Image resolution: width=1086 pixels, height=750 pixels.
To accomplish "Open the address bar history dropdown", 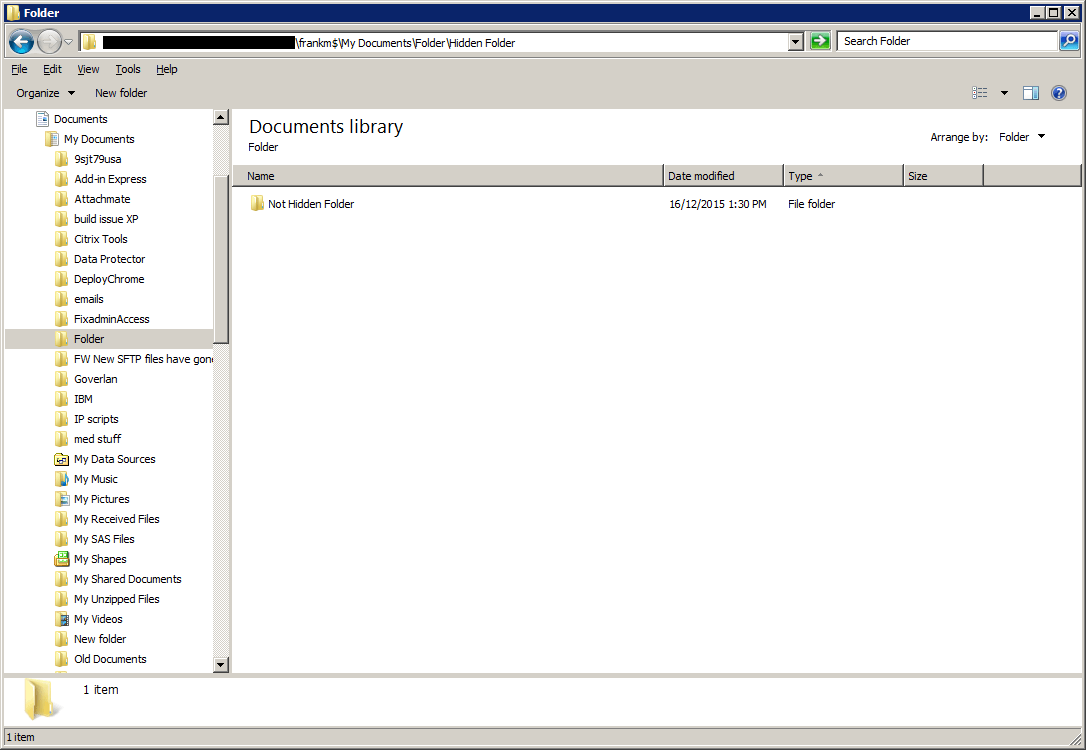I will pyautogui.click(x=796, y=42).
